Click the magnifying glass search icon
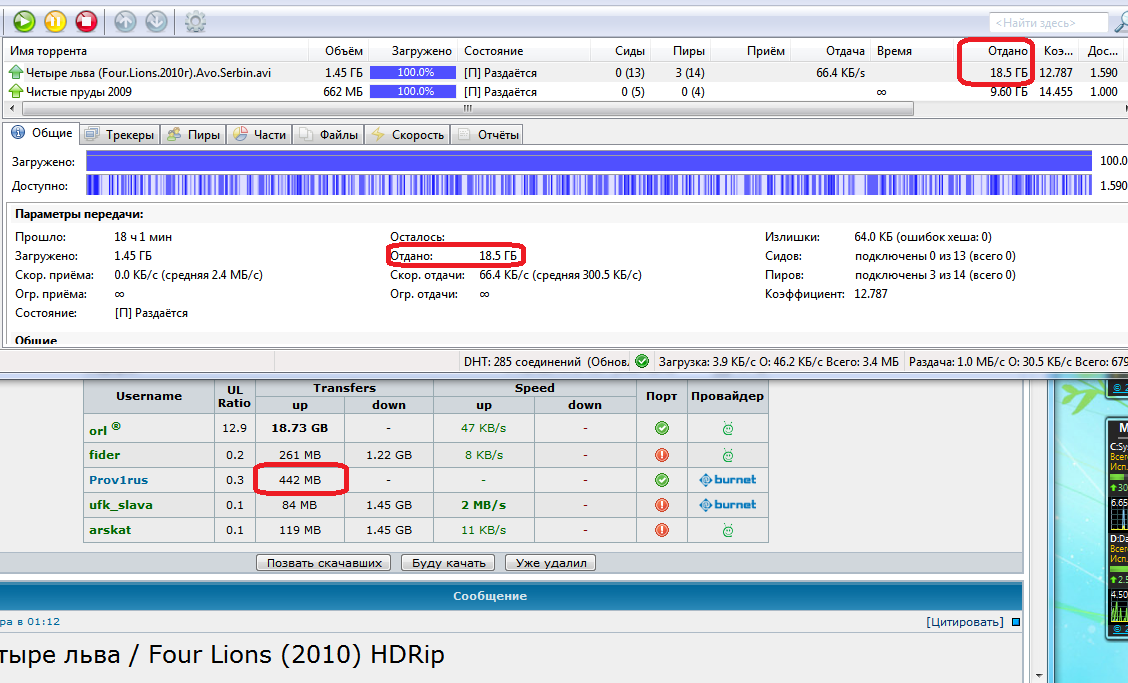This screenshot has width=1128, height=683. (x=1120, y=21)
